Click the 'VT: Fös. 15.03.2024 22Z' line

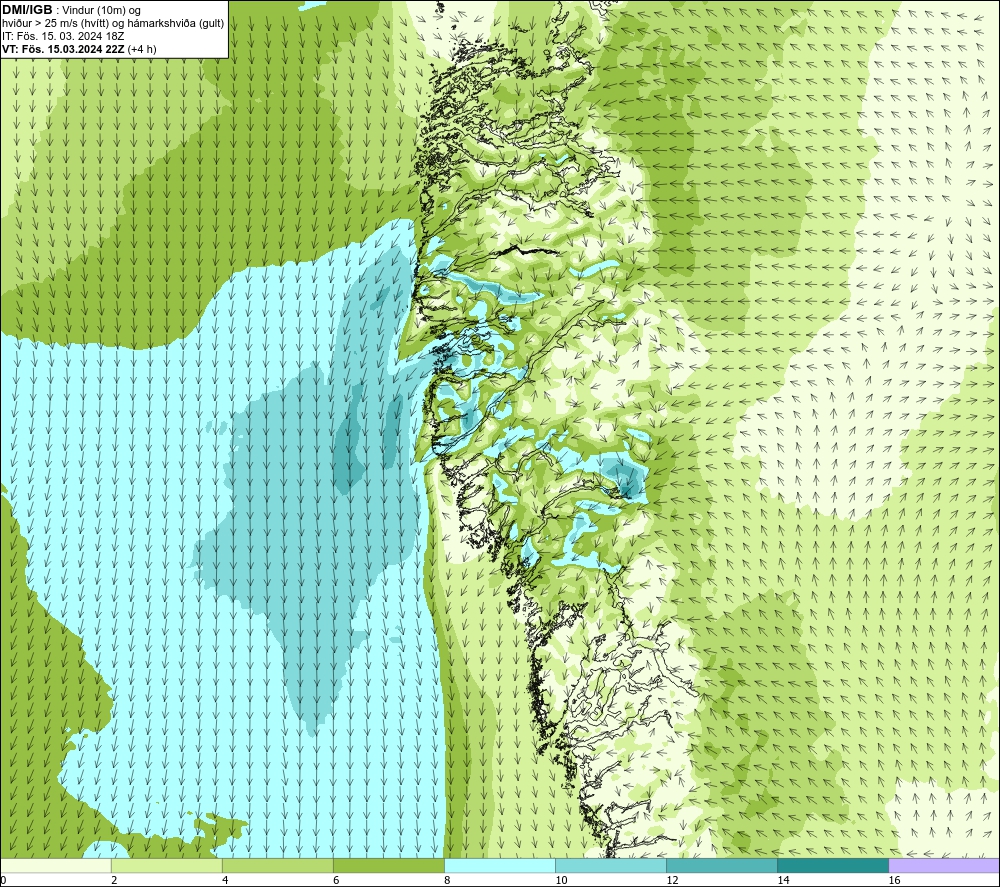63,49
